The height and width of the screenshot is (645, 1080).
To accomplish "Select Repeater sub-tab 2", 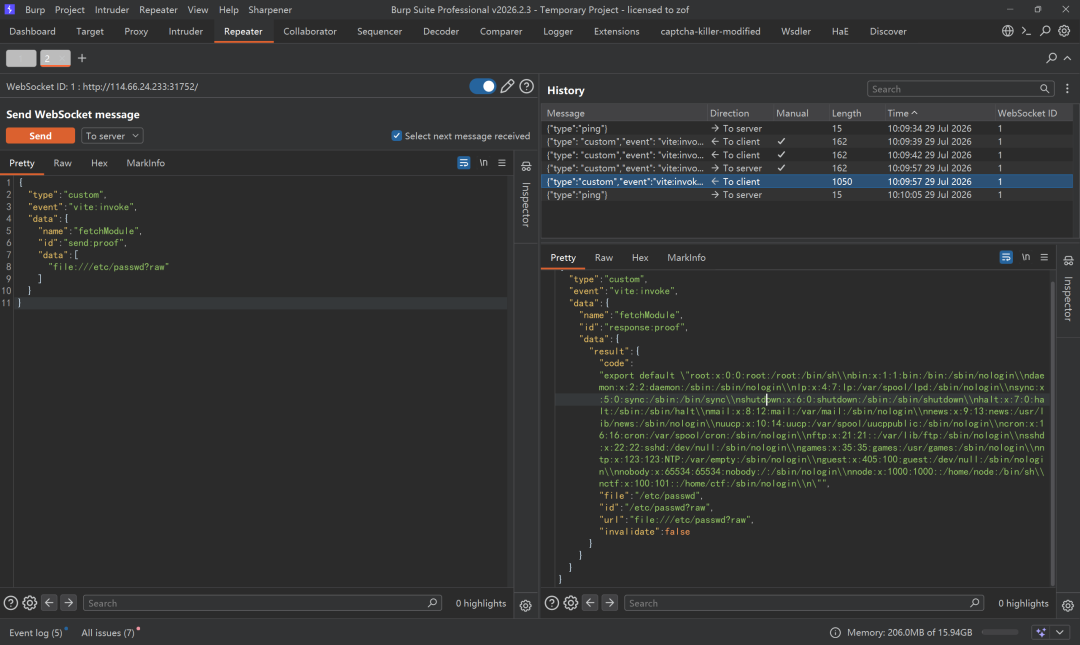I will [x=55, y=59].
